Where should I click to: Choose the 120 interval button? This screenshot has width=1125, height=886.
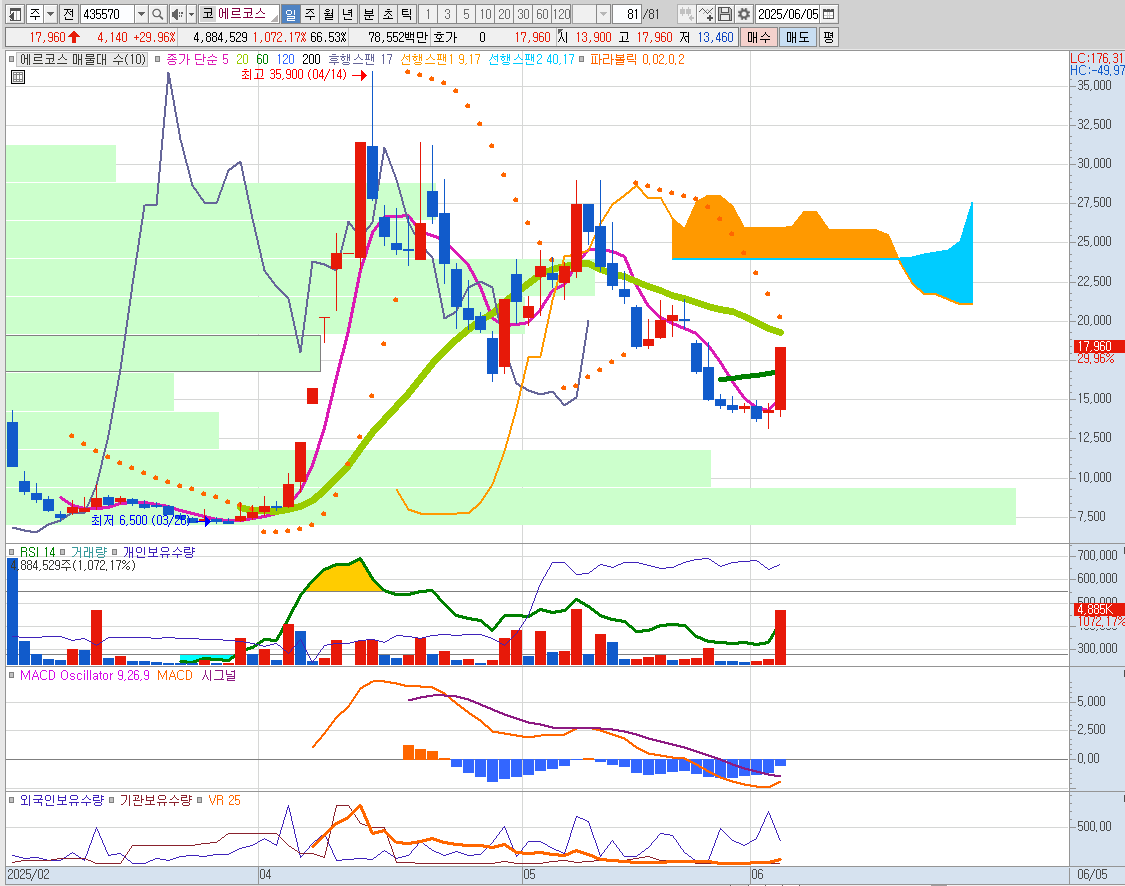(x=562, y=14)
